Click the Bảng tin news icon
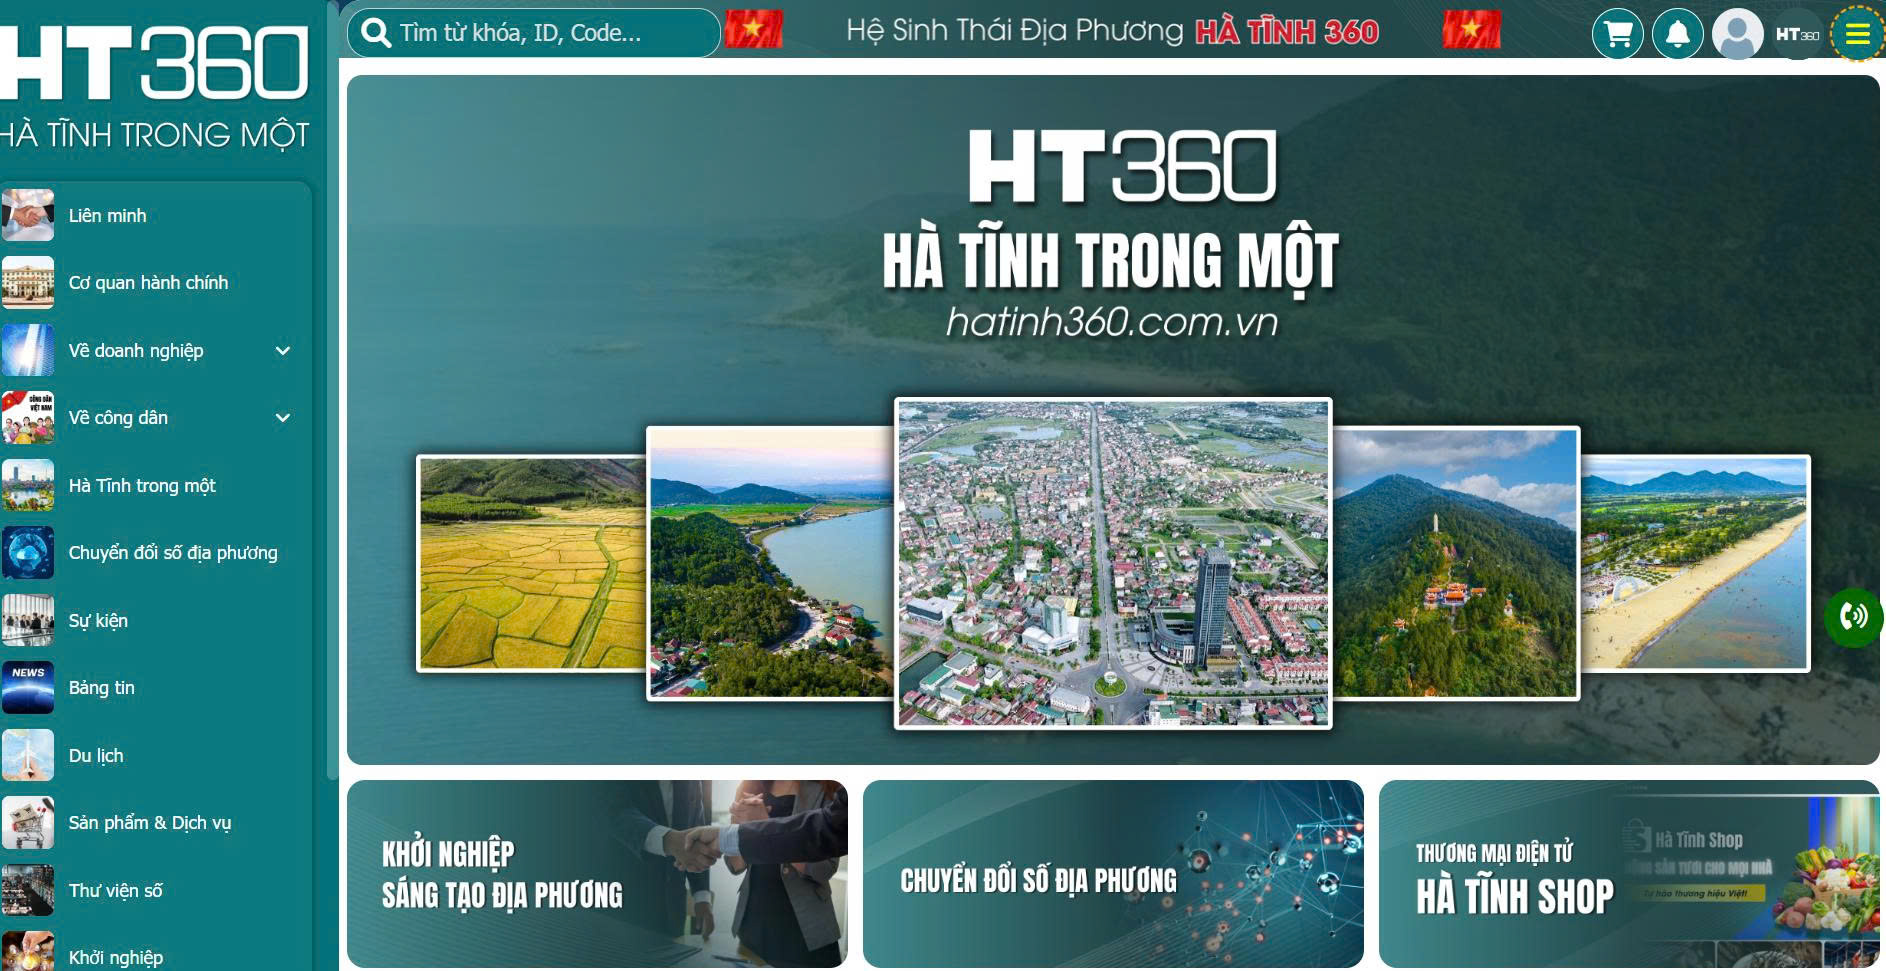This screenshot has width=1886, height=971. 28,688
